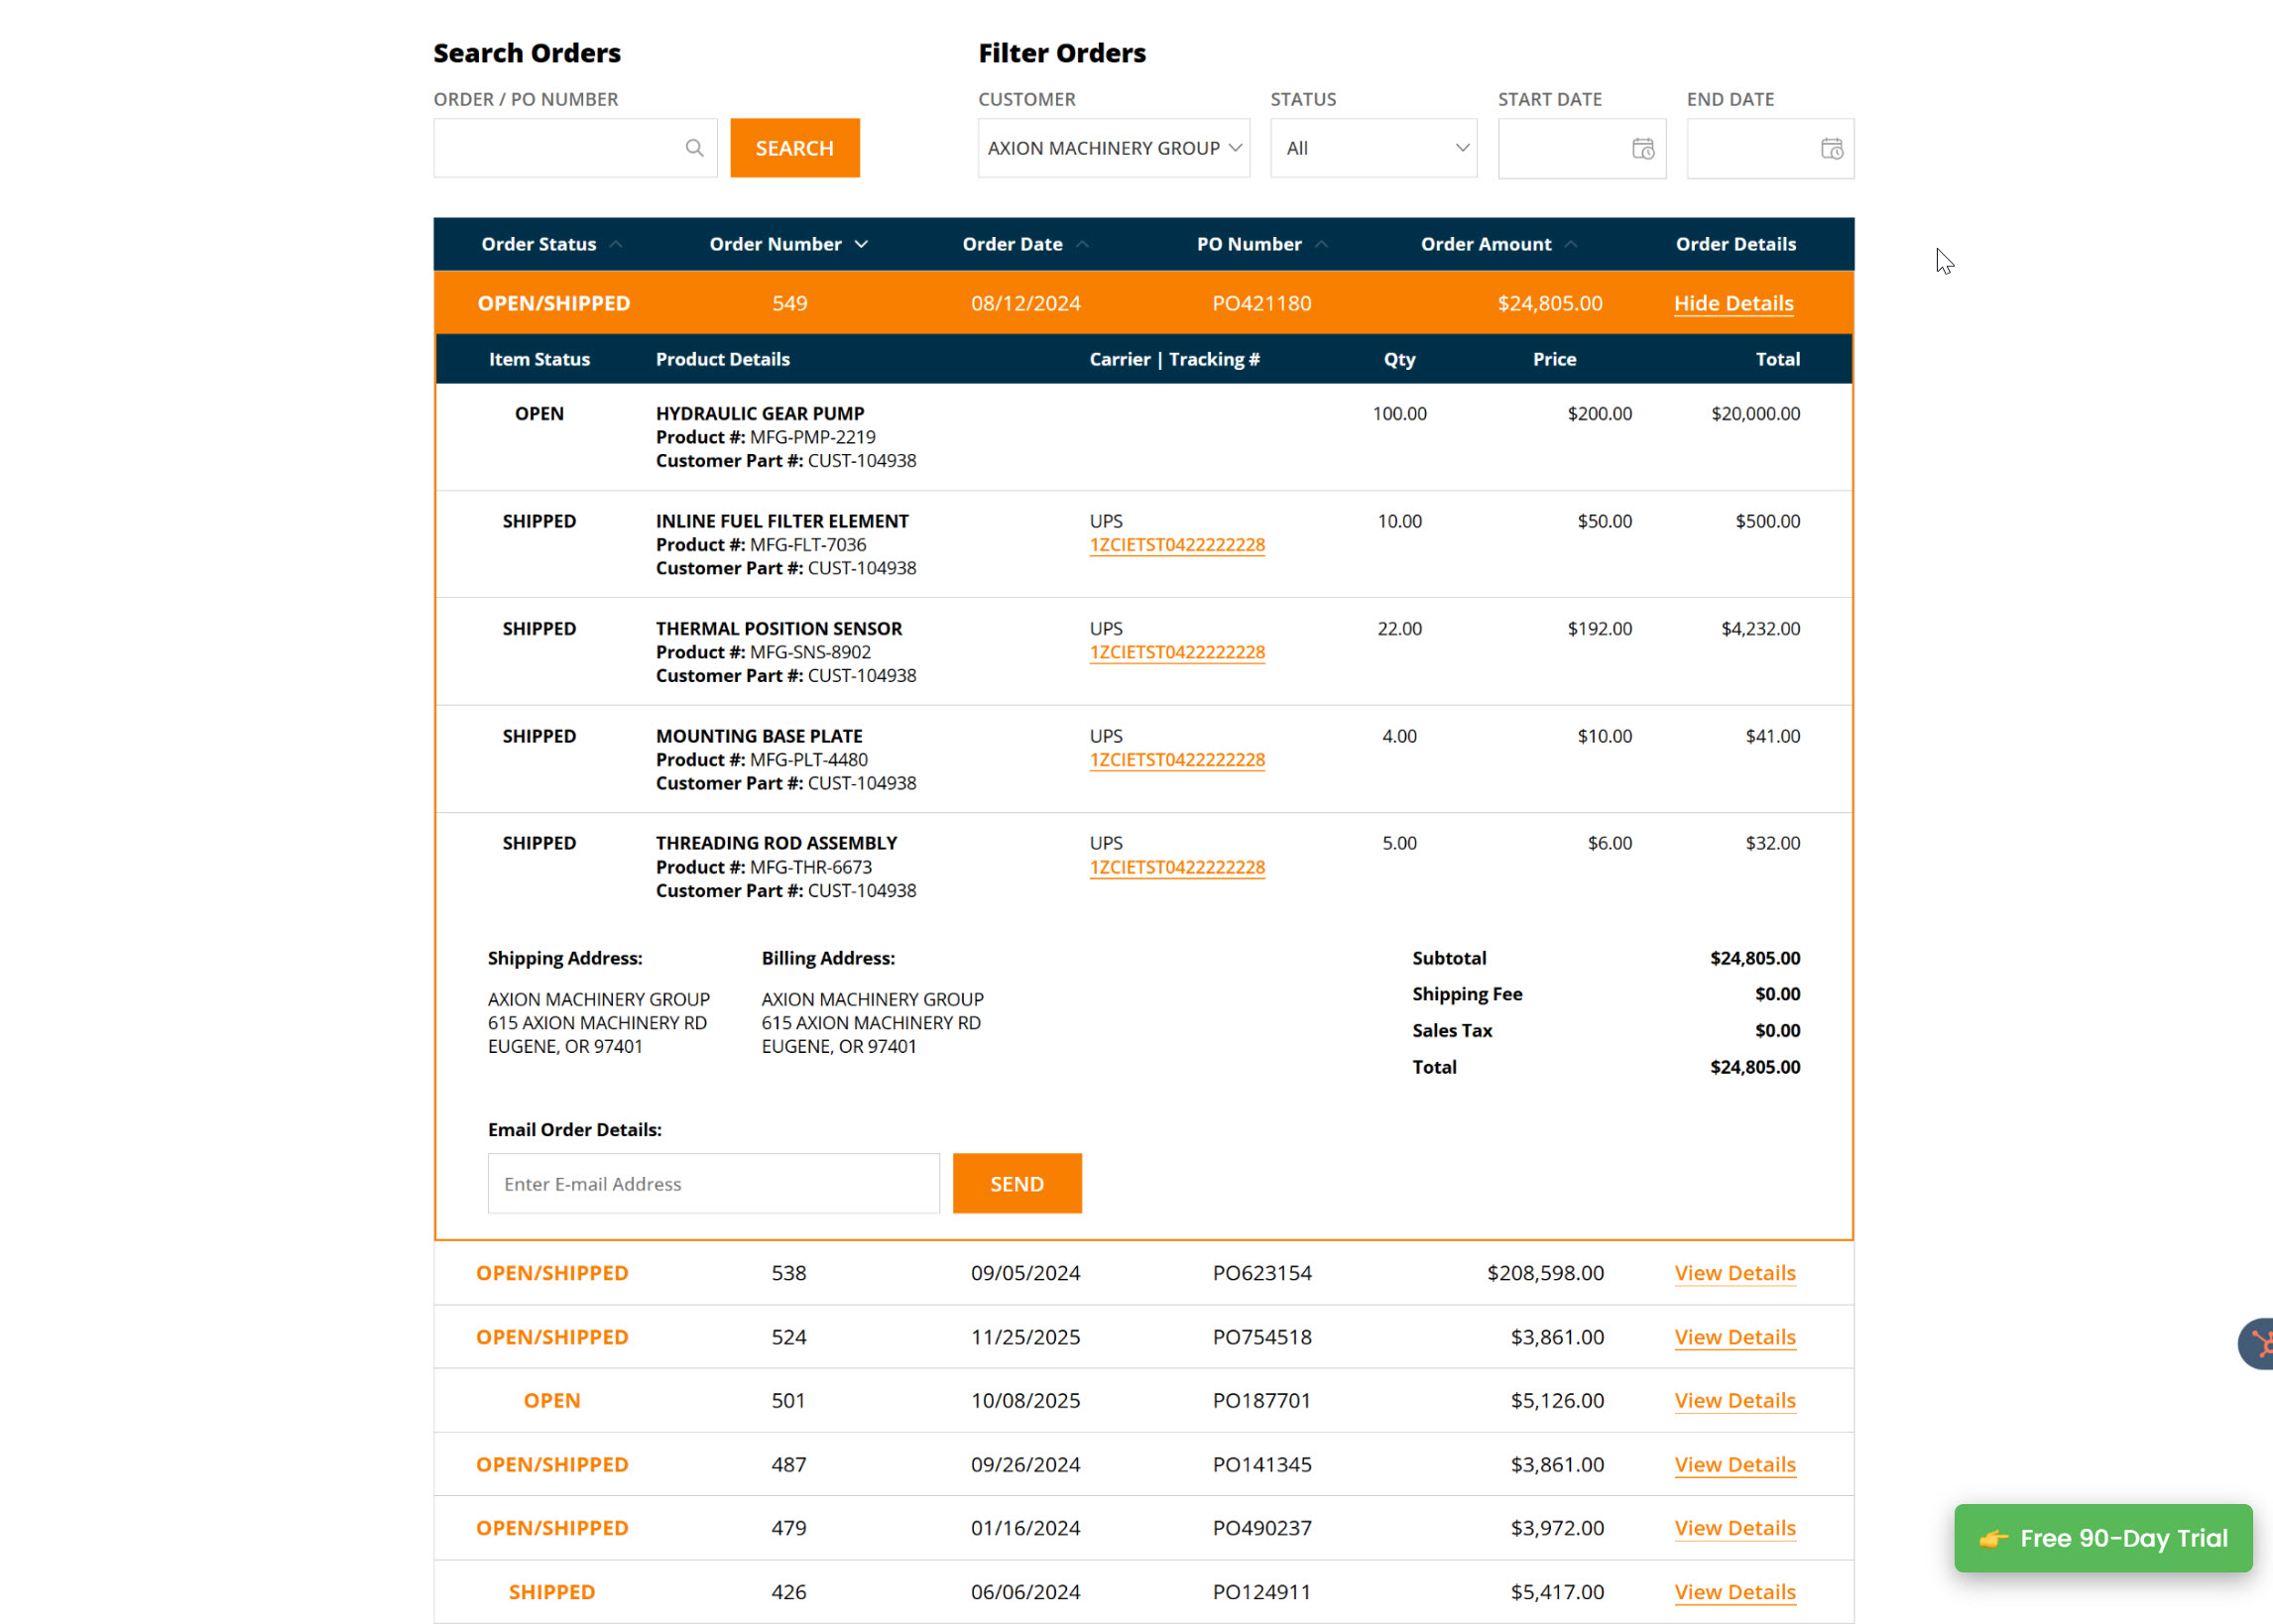The image size is (2273, 1624).
Task: Click PO number PO490237
Action: click(x=1262, y=1528)
